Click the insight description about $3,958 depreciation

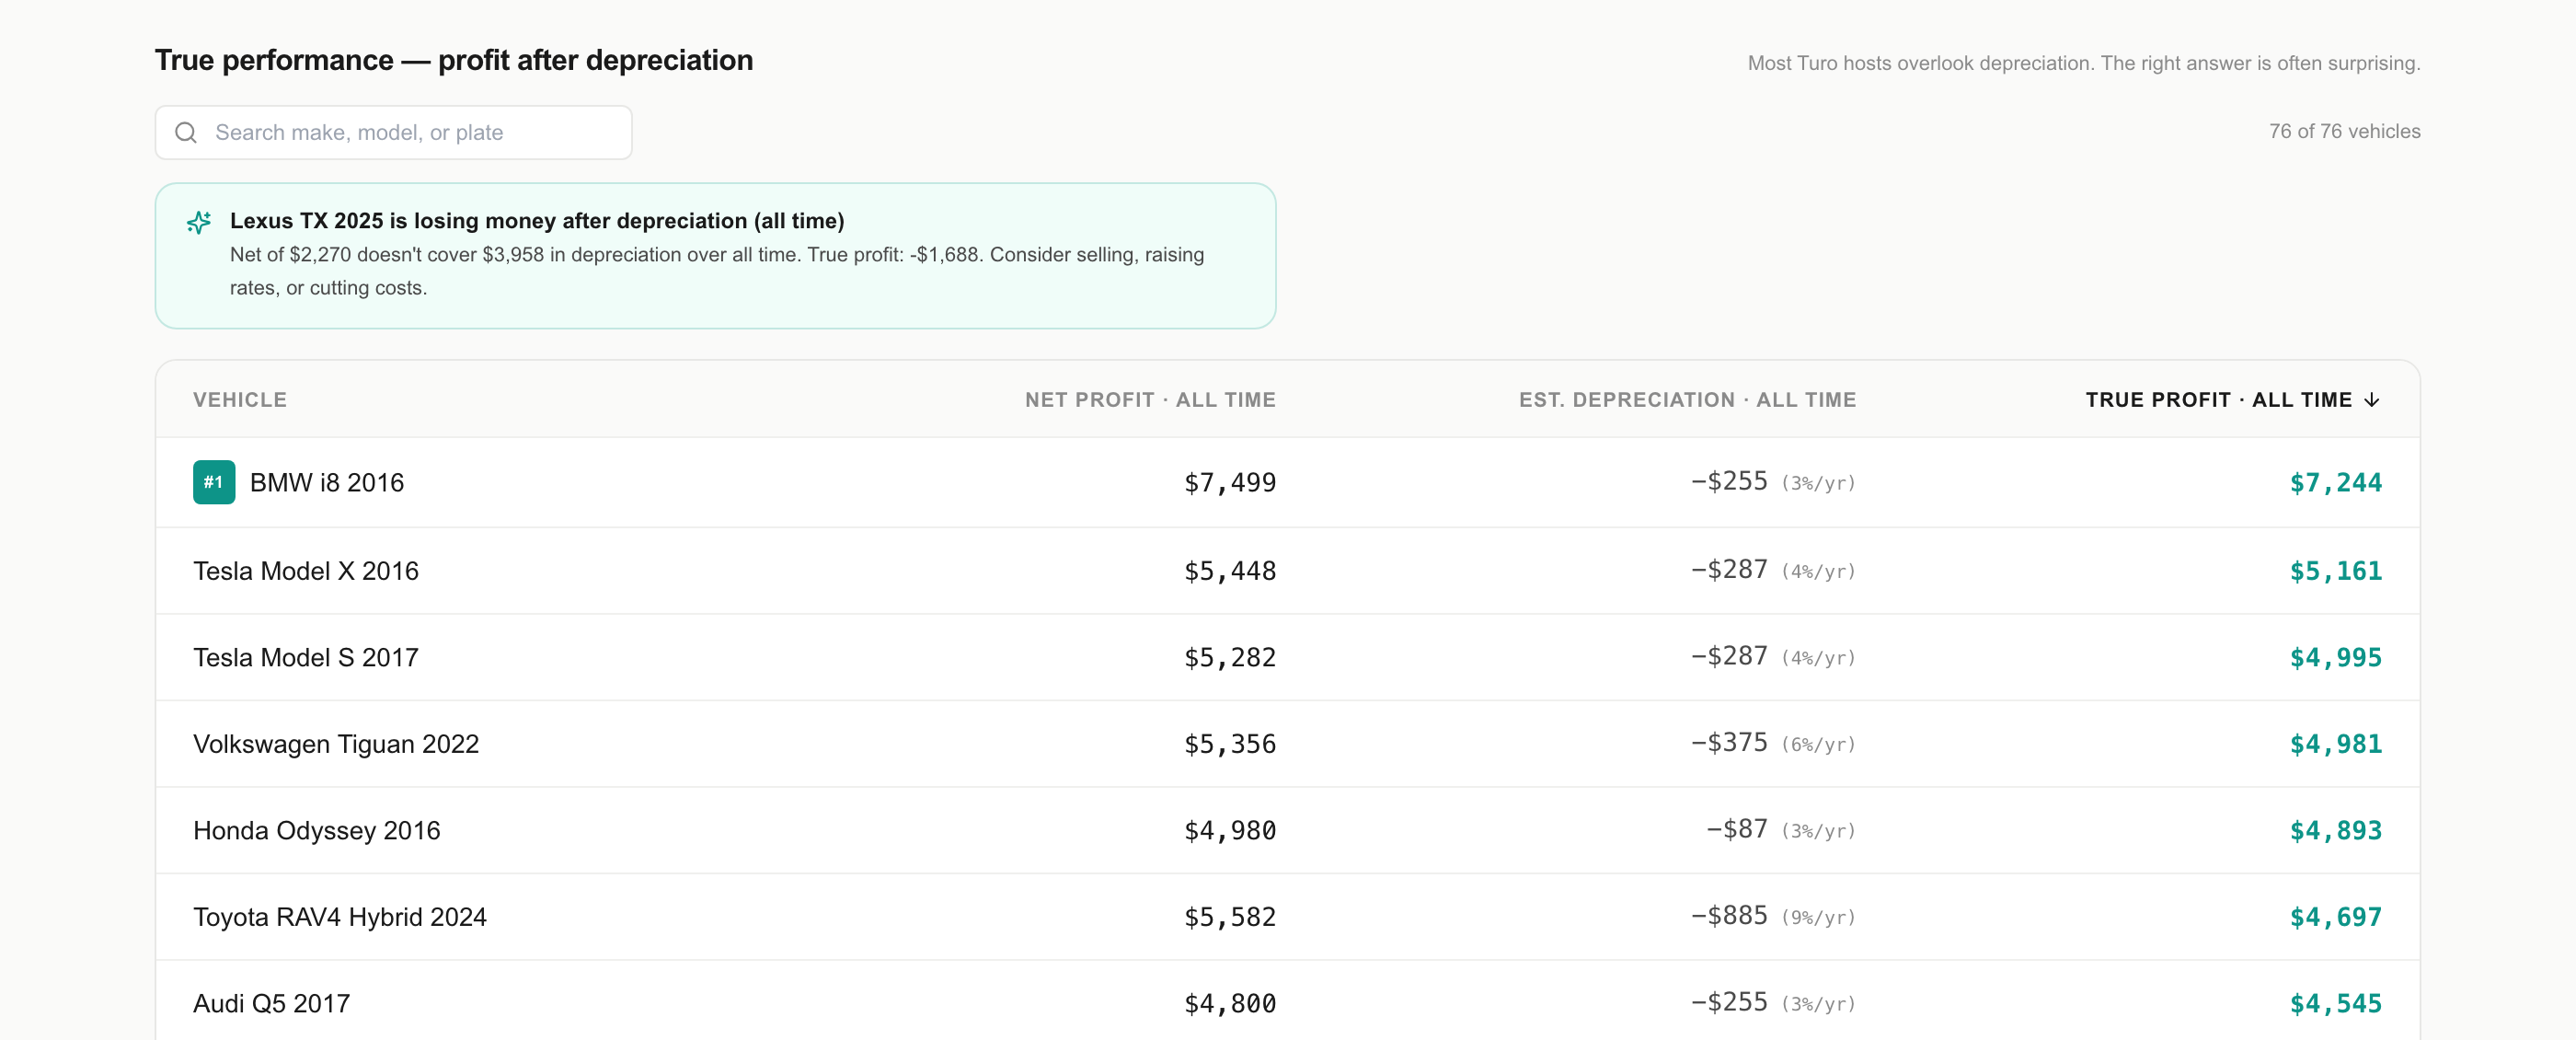(717, 271)
